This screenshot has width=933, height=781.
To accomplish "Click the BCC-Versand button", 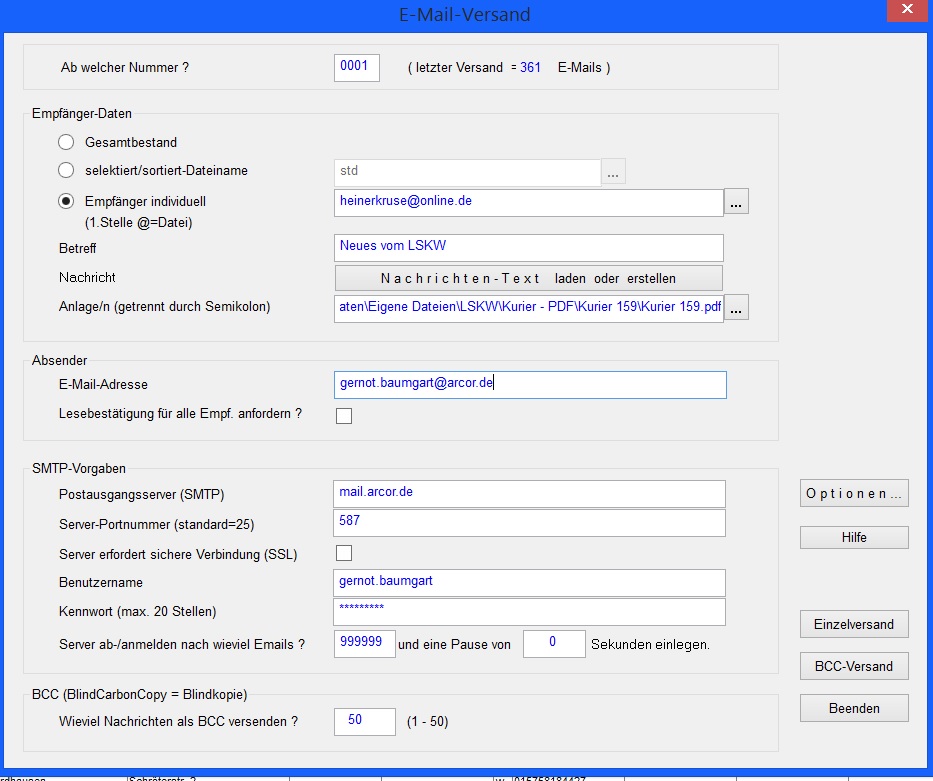I will tap(854, 666).
